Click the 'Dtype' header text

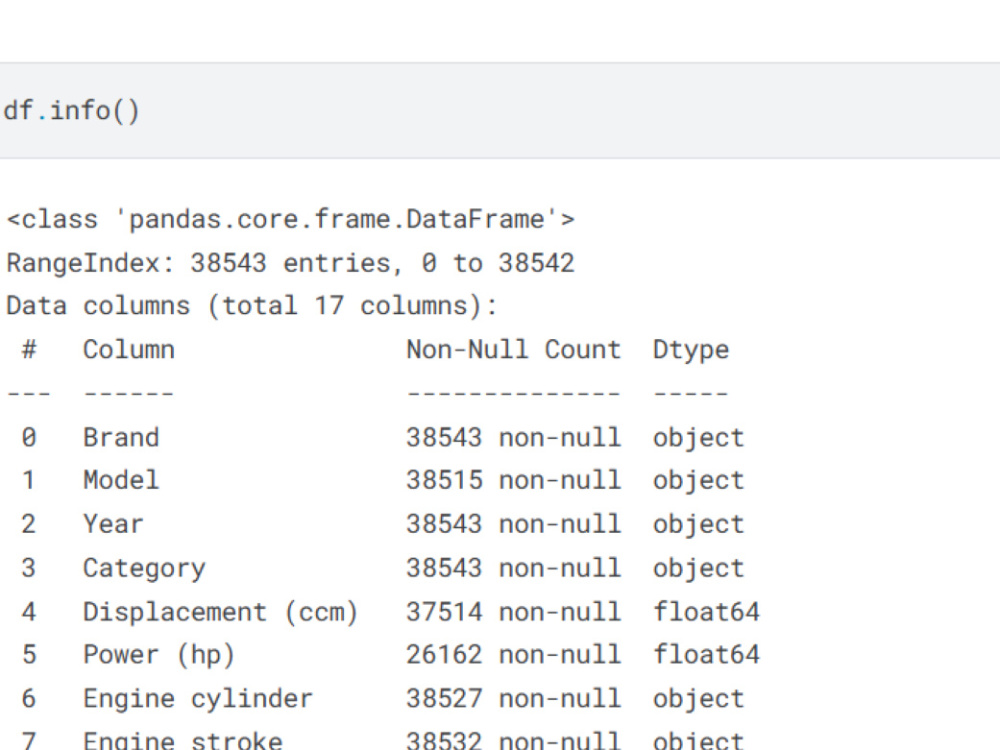pos(691,350)
